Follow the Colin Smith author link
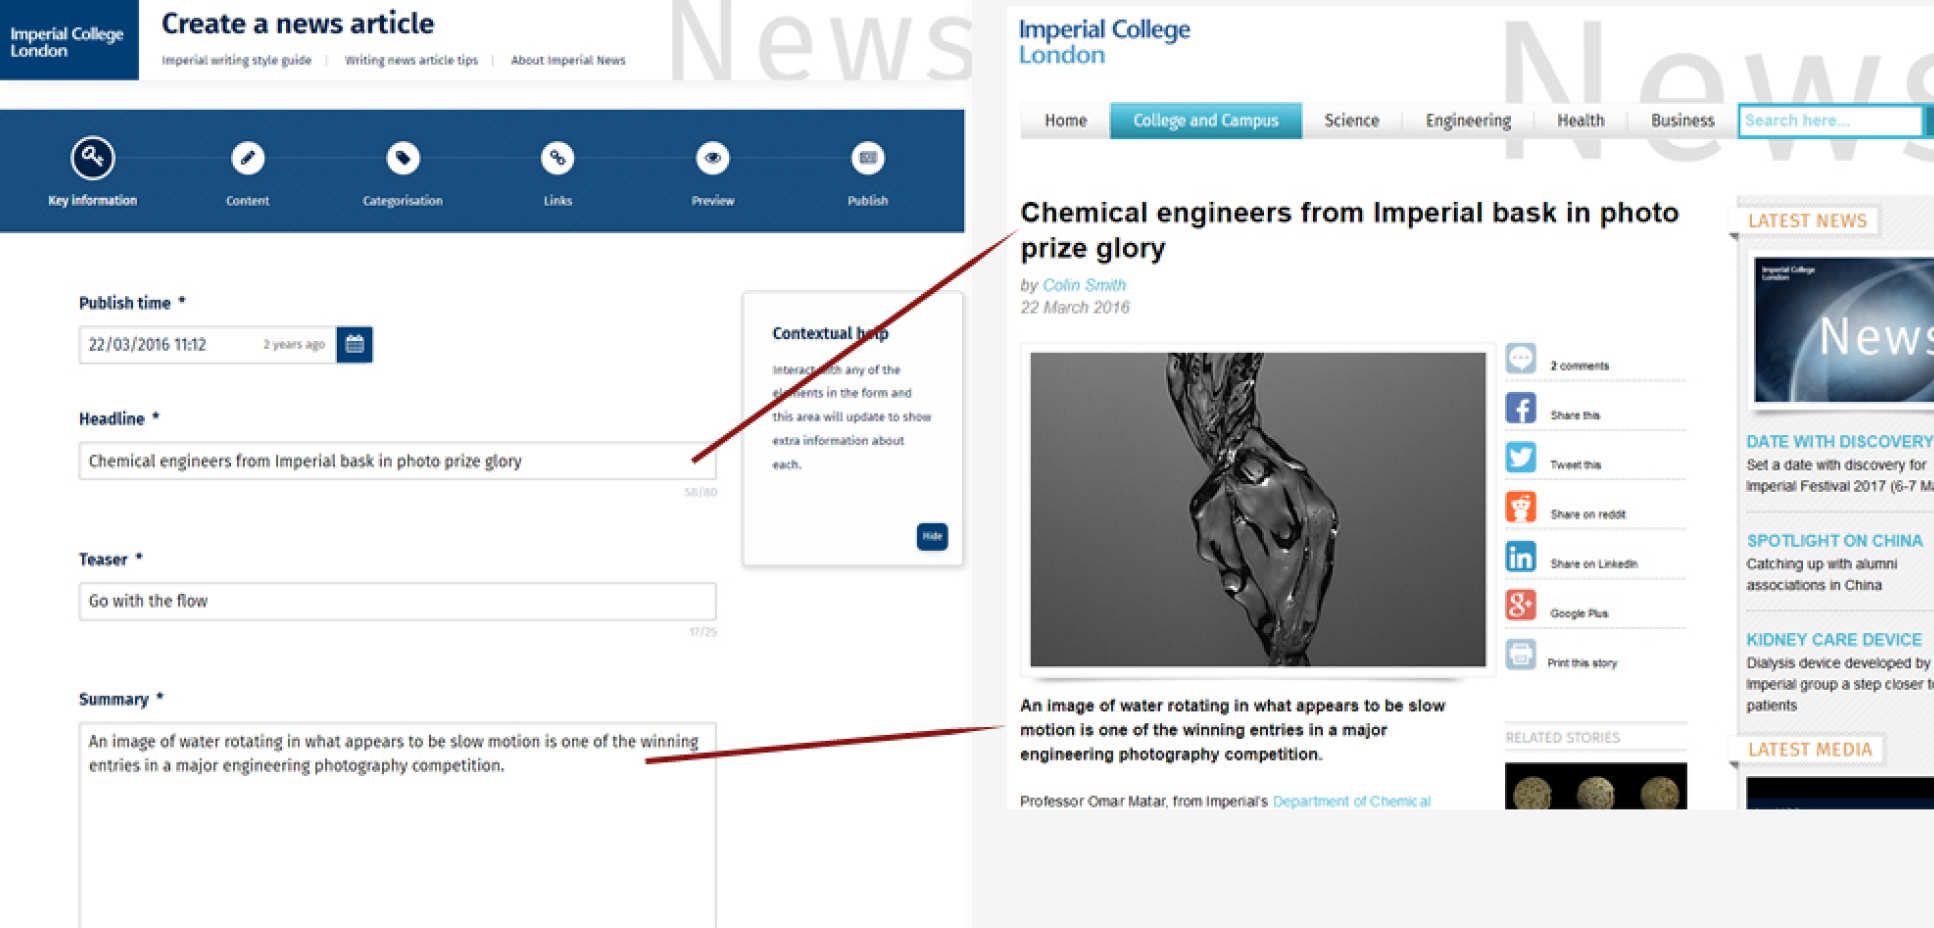The height and width of the screenshot is (928, 1934). (x=1084, y=285)
